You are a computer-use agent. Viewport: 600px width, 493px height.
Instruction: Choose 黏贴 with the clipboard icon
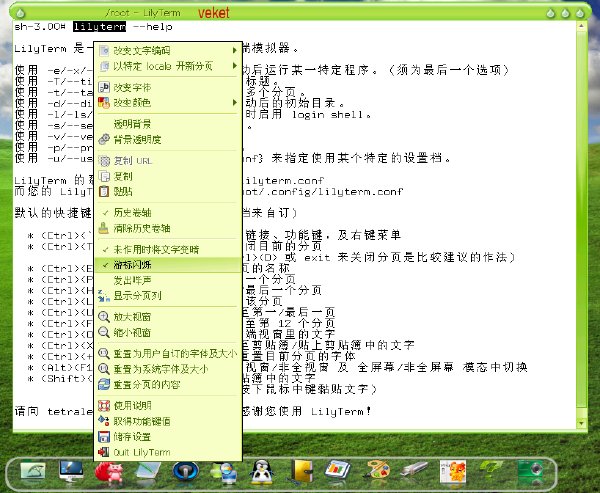pyautogui.click(x=168, y=191)
